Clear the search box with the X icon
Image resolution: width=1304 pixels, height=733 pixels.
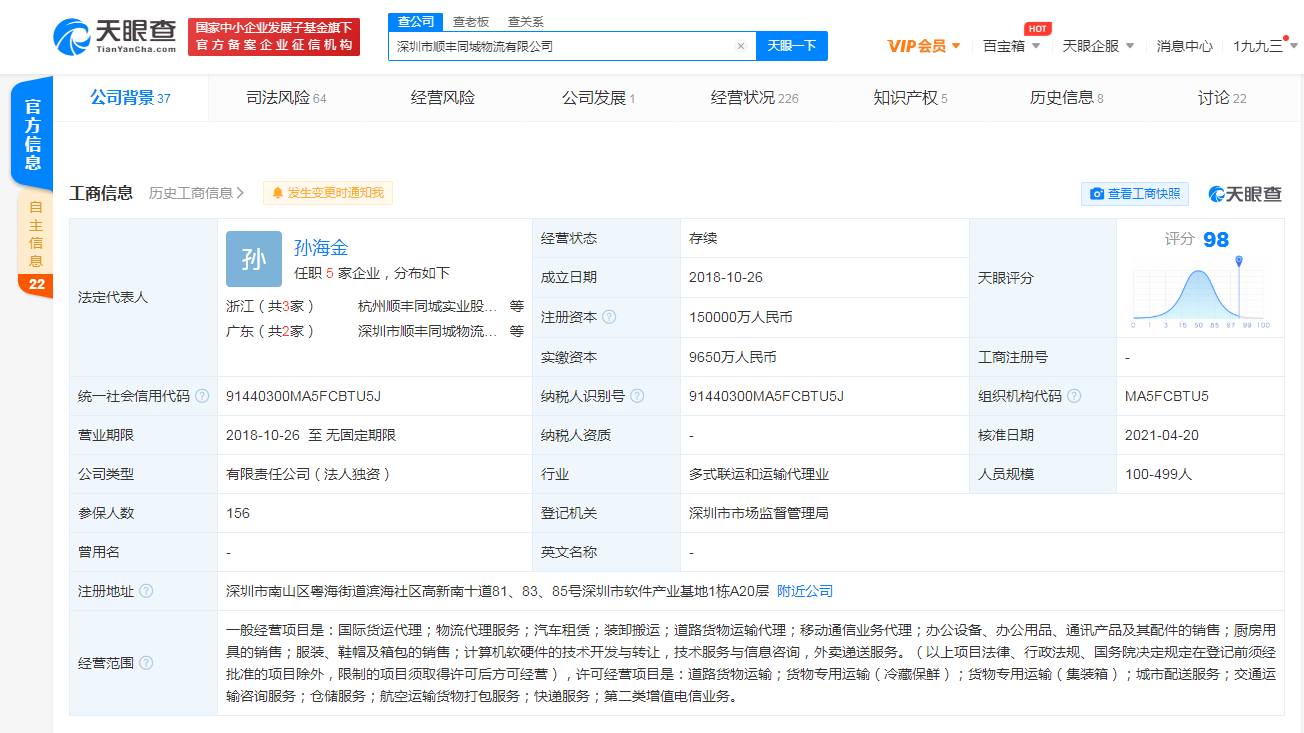(x=740, y=46)
